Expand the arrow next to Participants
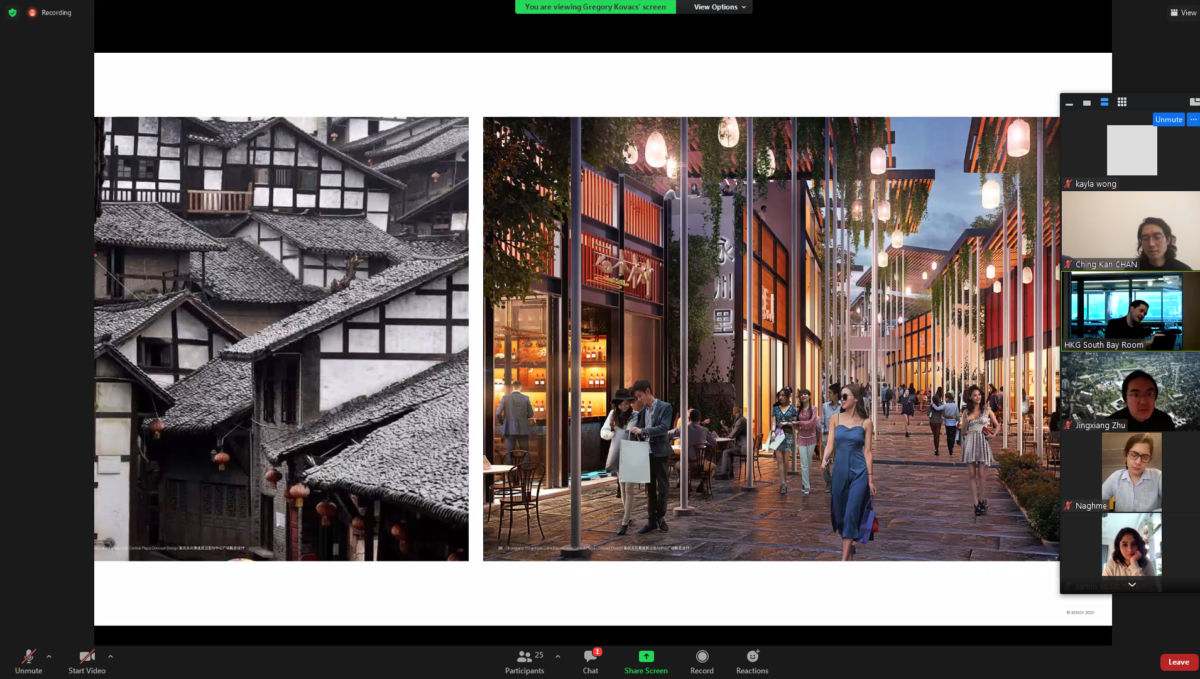This screenshot has height=679, width=1200. 558,656
